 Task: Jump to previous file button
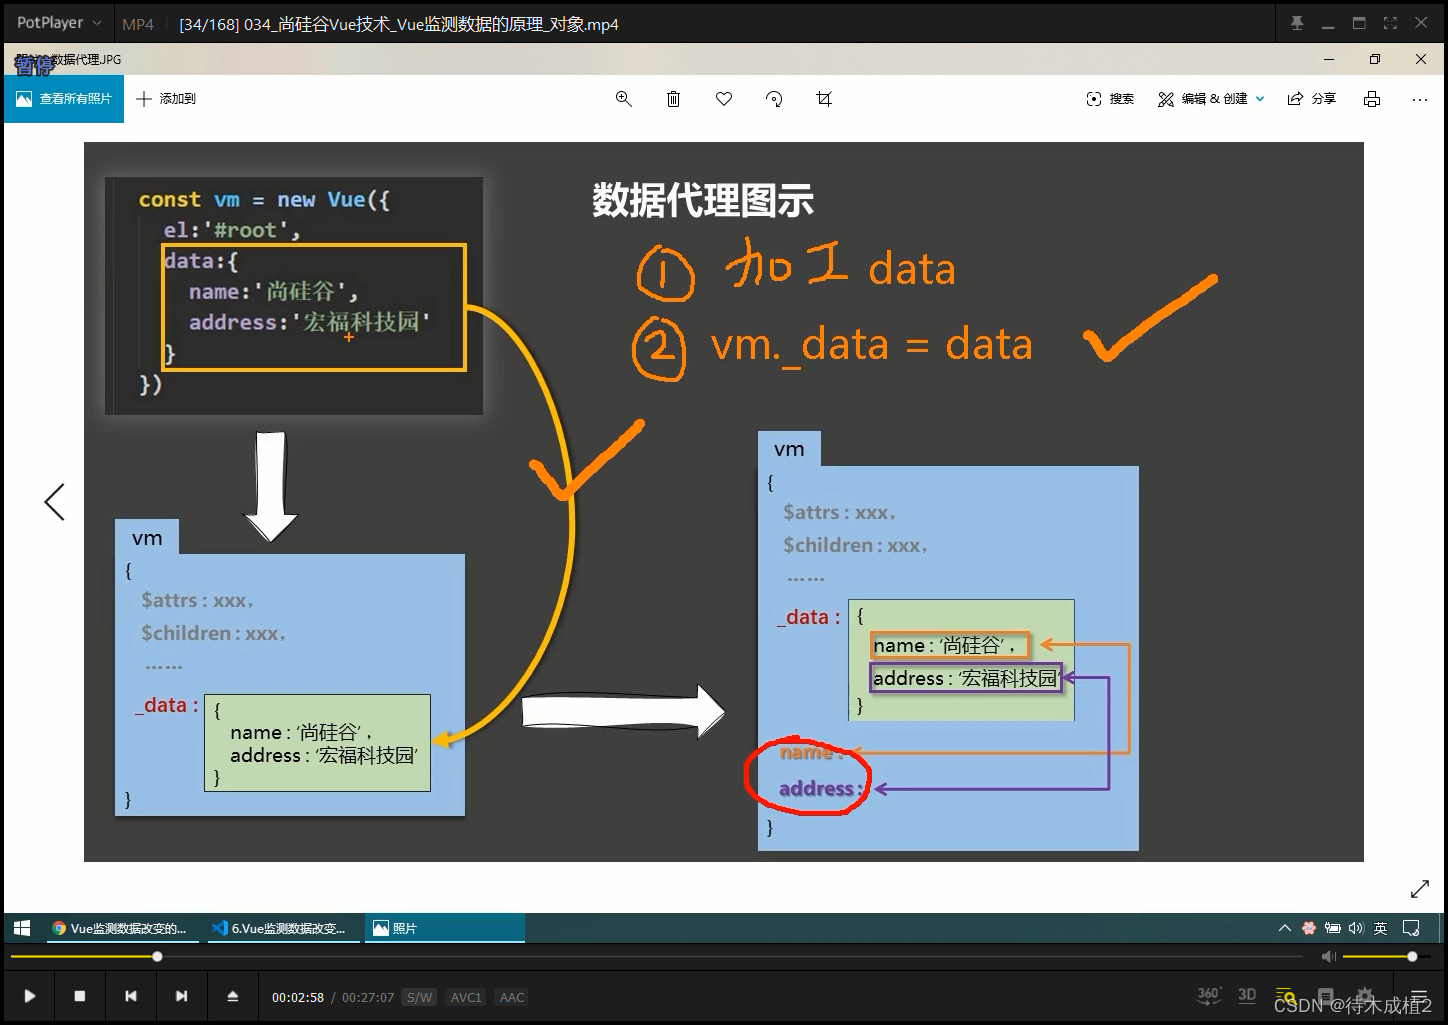(x=131, y=996)
